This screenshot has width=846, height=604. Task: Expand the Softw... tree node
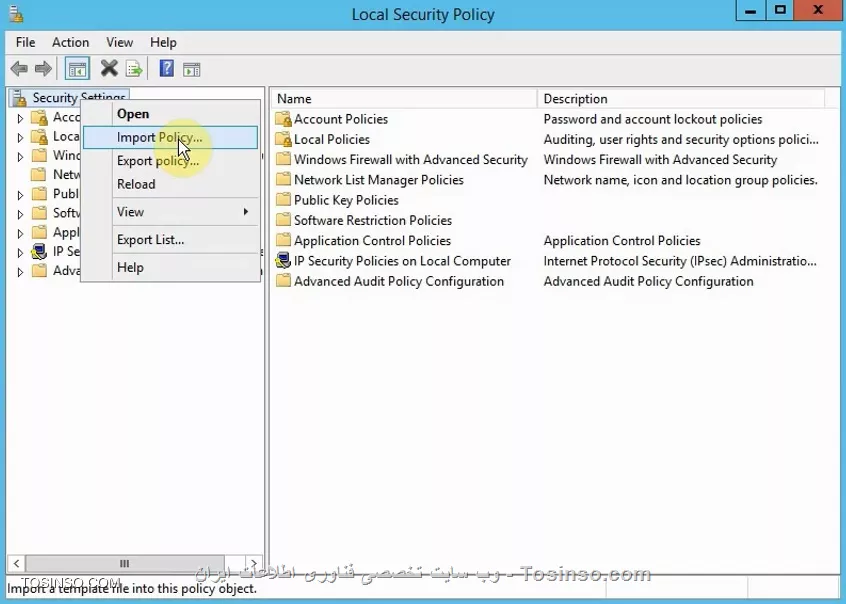[x=20, y=214]
